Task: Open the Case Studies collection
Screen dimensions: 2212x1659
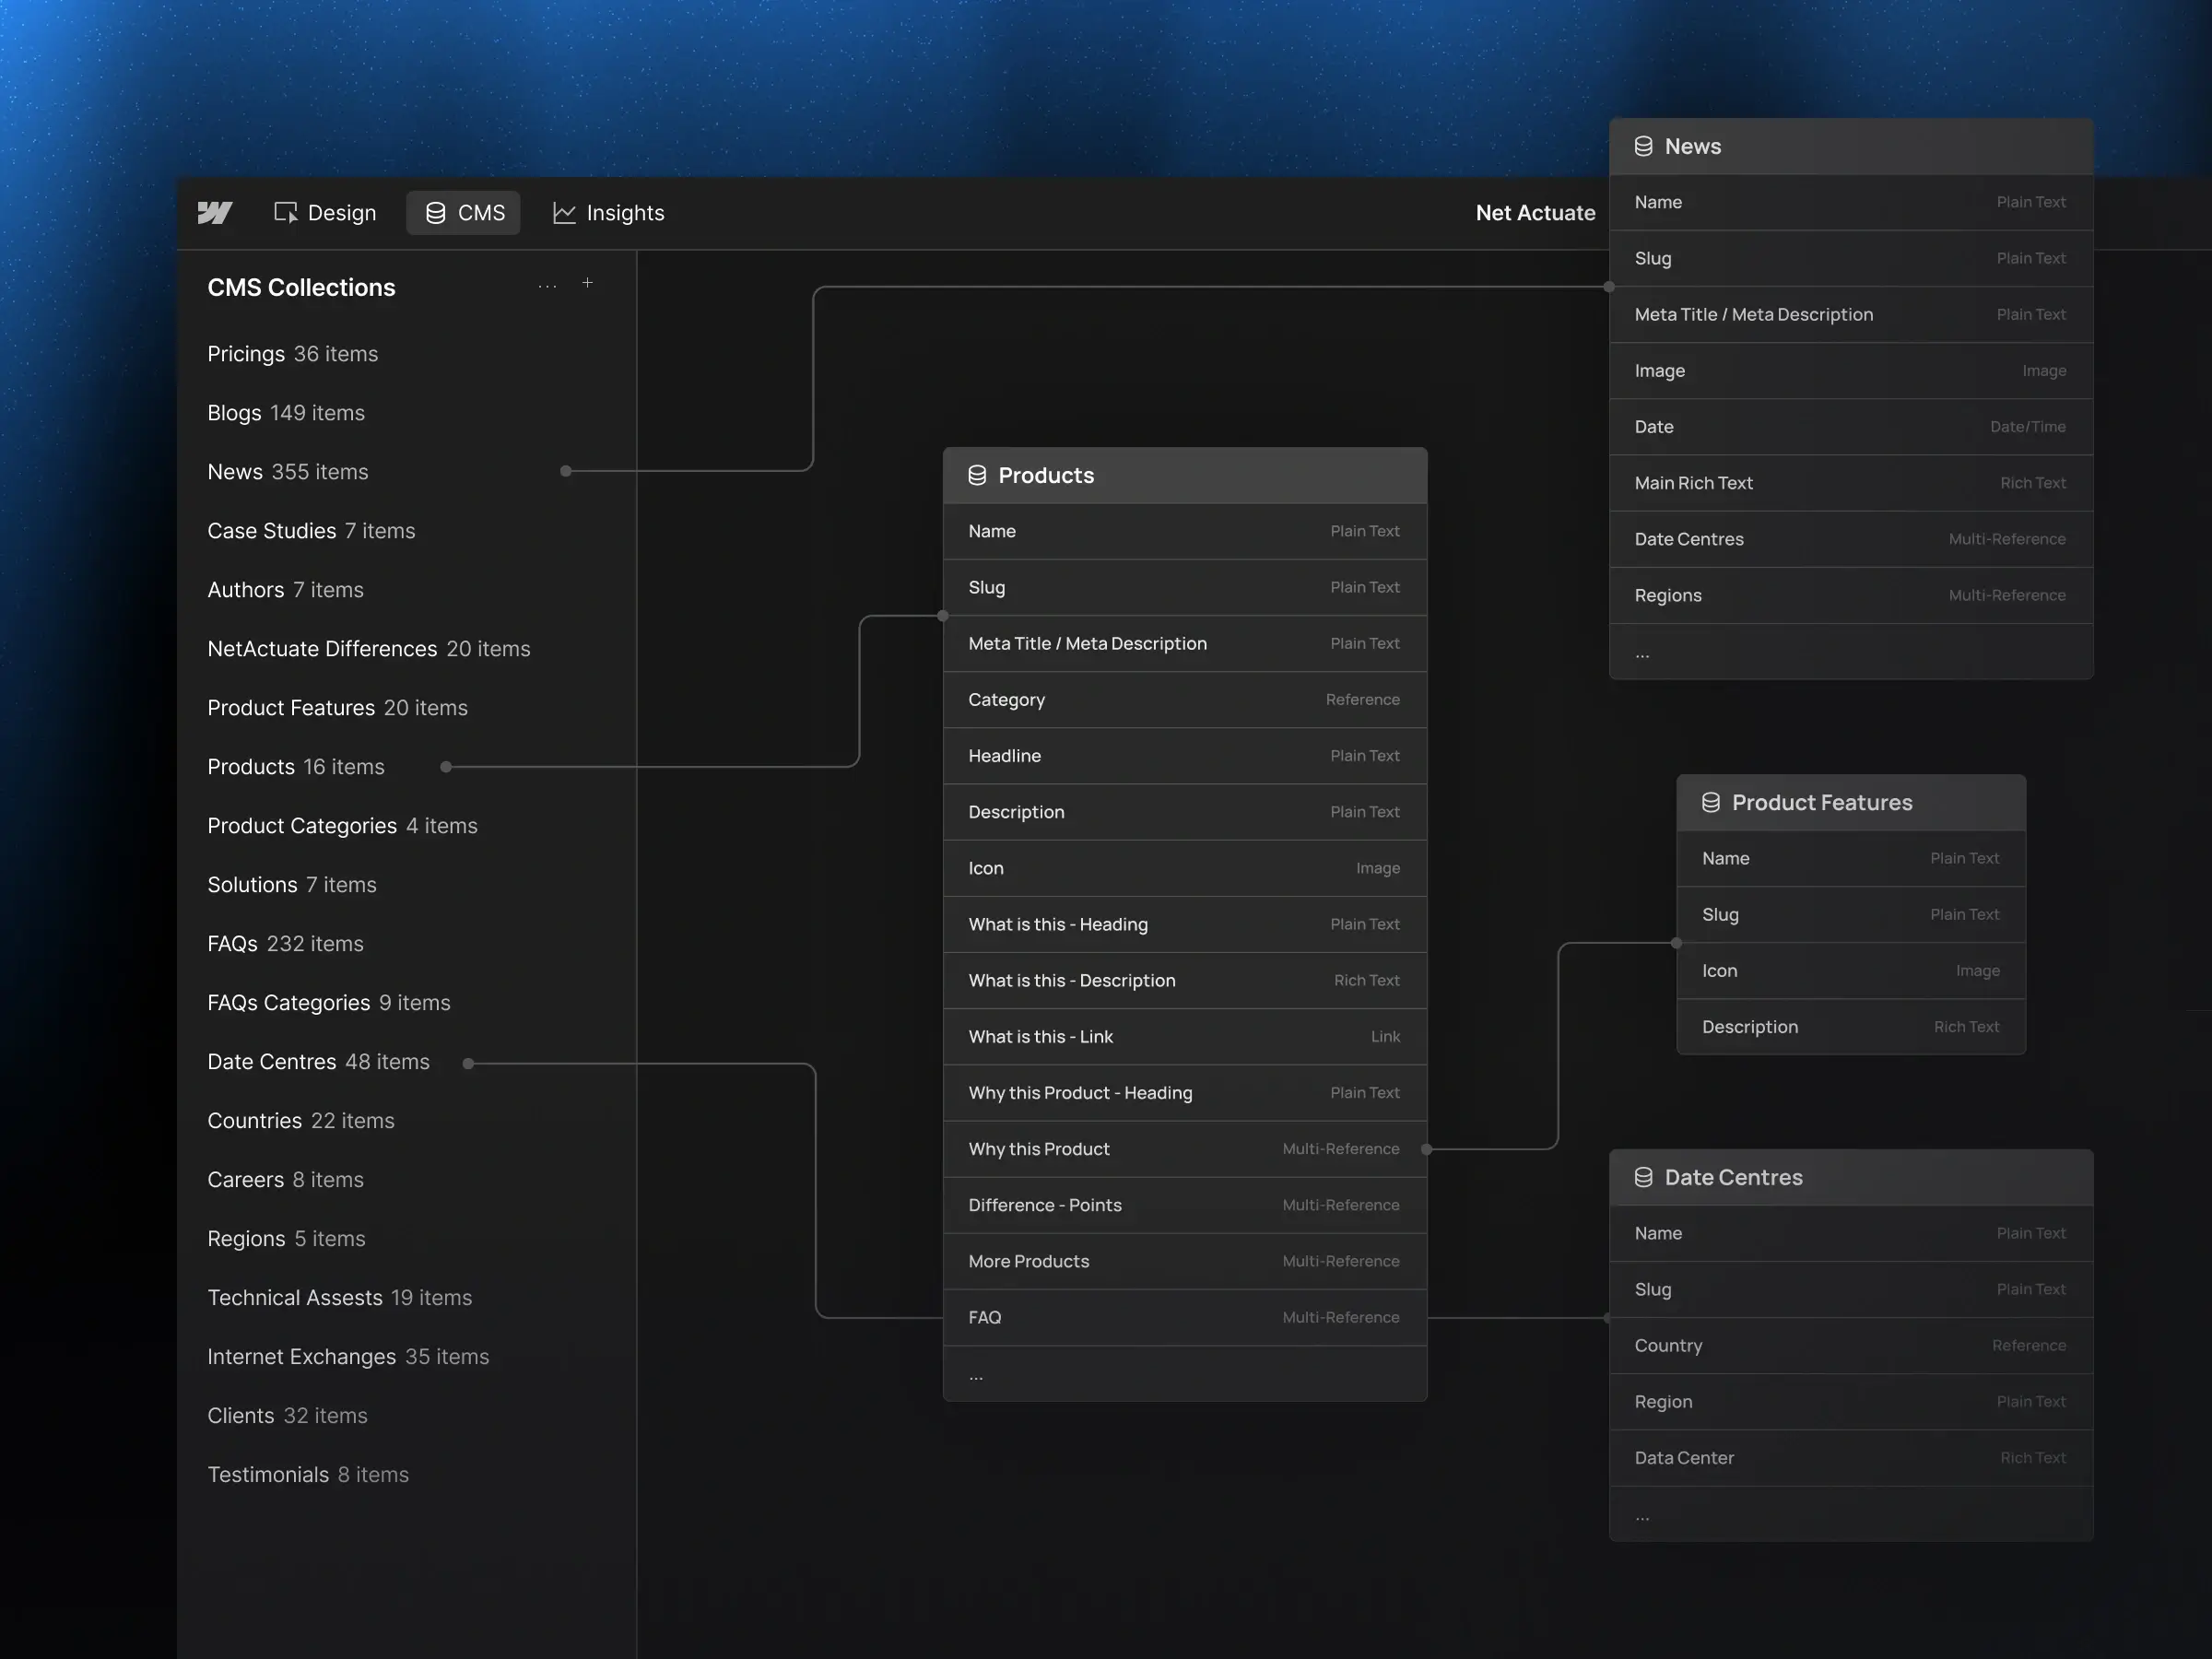Action: point(311,531)
